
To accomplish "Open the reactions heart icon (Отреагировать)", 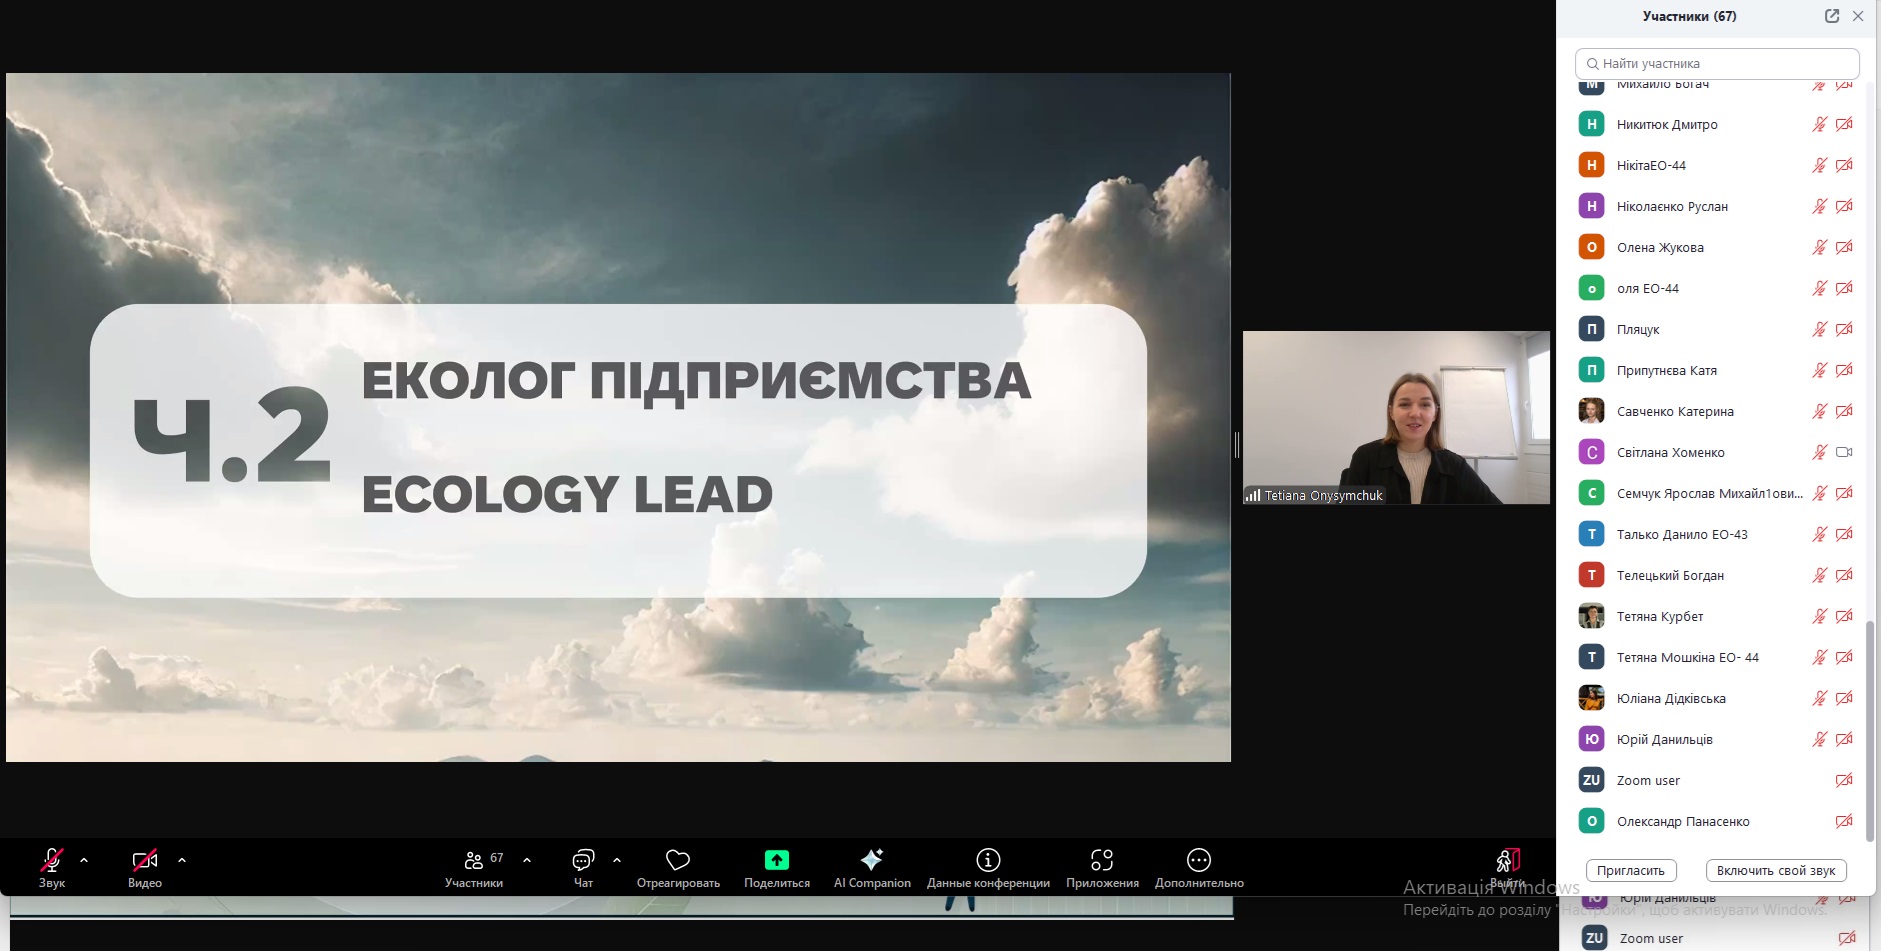I will (677, 861).
